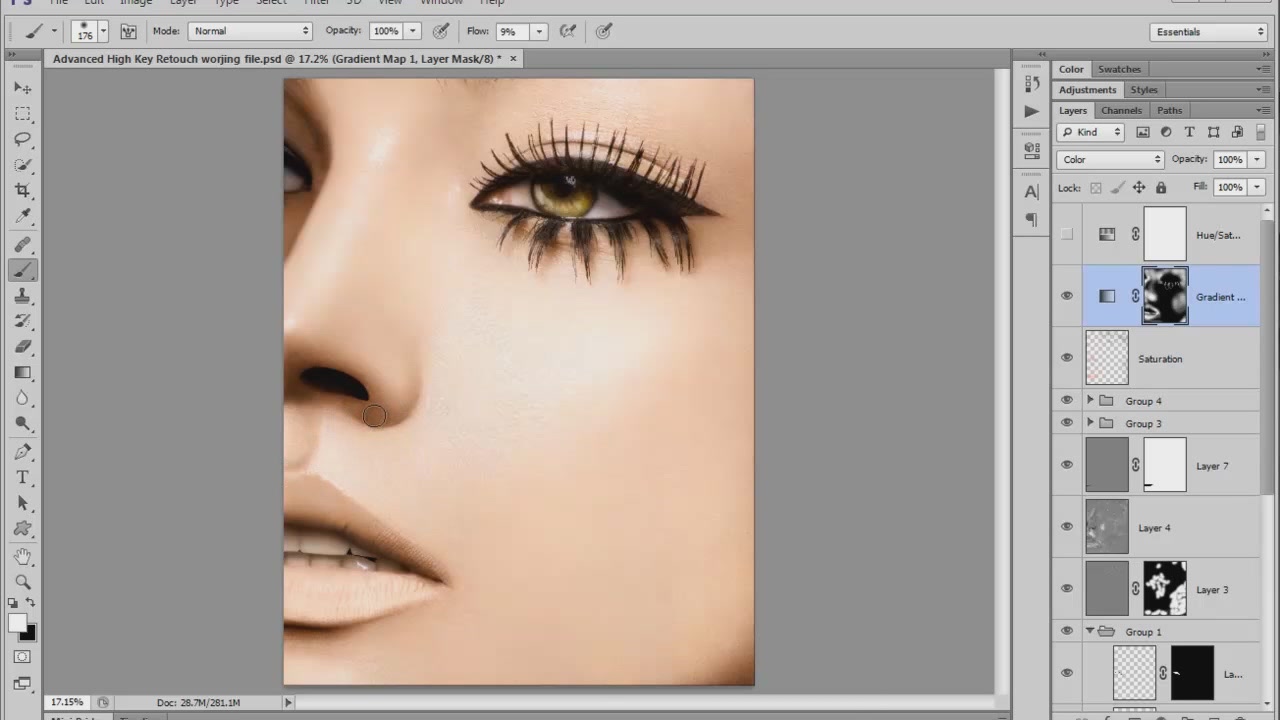1280x720 pixels.
Task: Select the Eraser tool
Action: (22, 347)
